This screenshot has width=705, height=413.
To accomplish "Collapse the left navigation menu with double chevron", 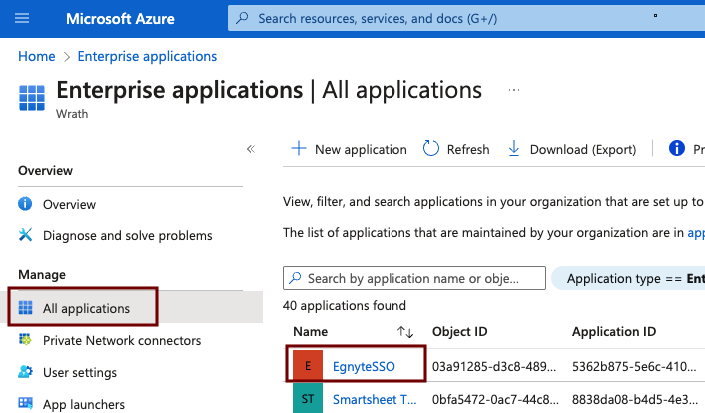I will pos(251,149).
